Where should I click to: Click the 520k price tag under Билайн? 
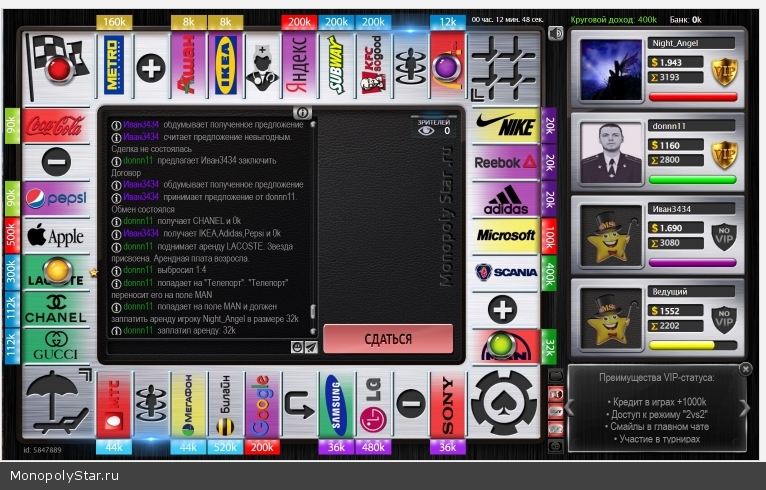pyautogui.click(x=225, y=447)
